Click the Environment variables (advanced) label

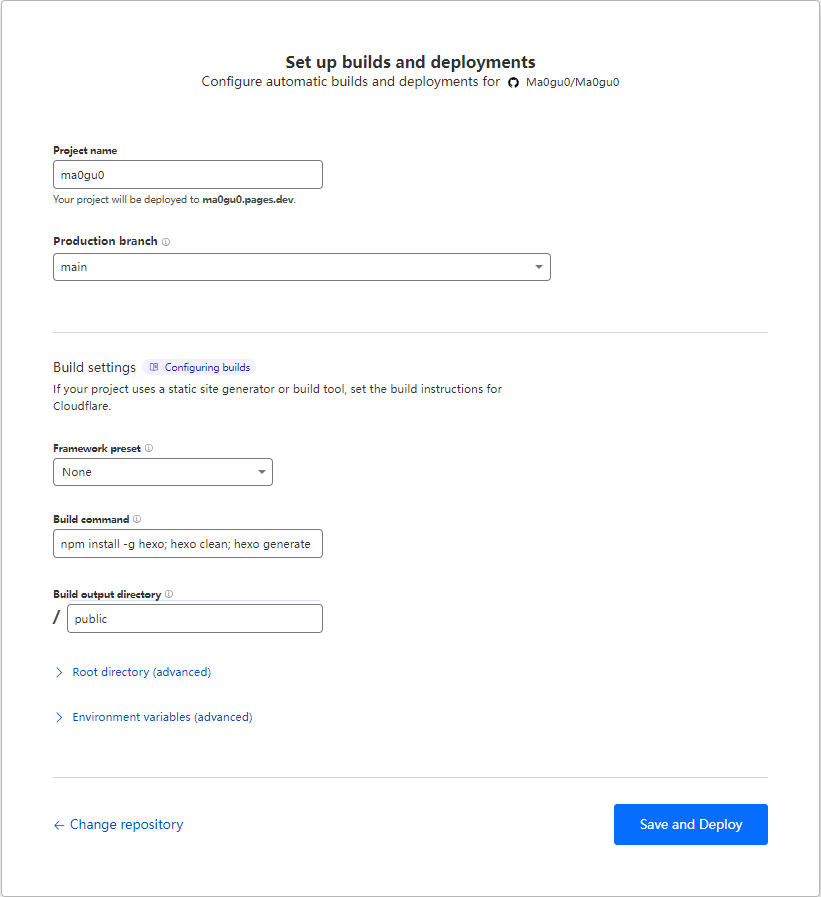162,717
